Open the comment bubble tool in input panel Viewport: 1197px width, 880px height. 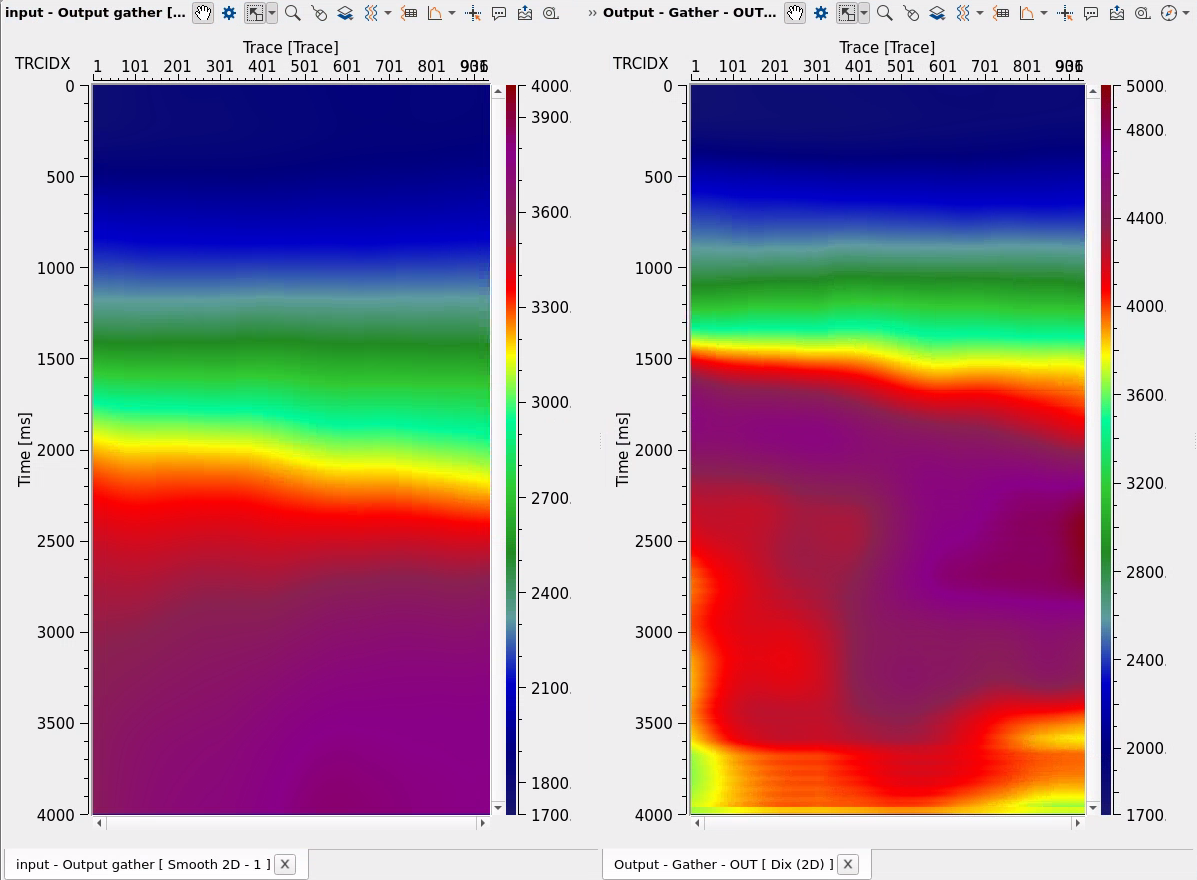click(x=499, y=13)
